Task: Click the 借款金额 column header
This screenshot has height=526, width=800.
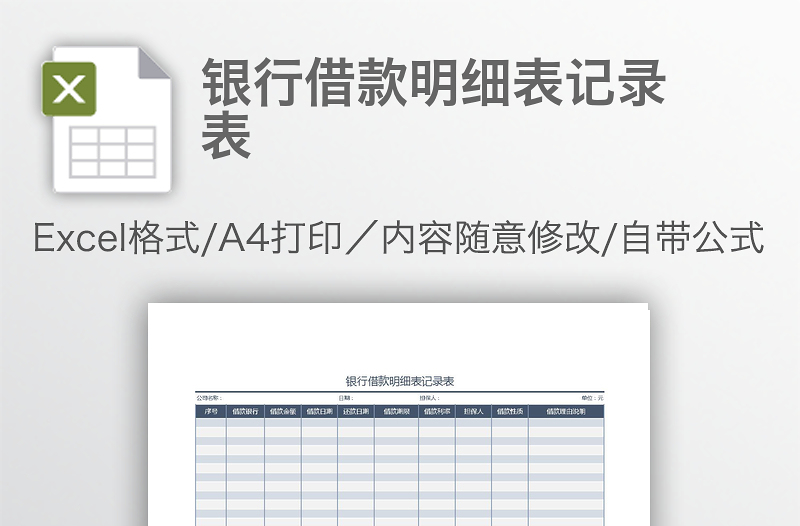Action: (x=283, y=411)
